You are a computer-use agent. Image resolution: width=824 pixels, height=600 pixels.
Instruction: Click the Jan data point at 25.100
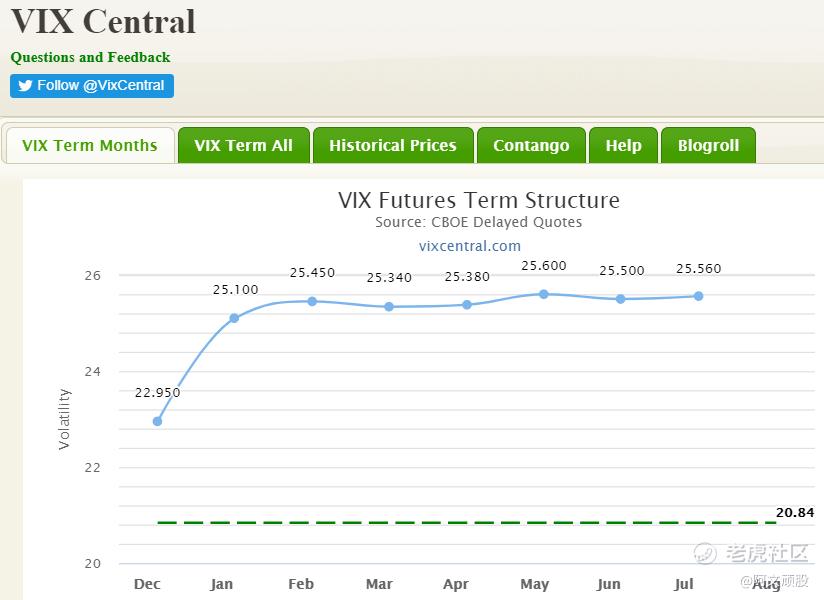tap(234, 318)
